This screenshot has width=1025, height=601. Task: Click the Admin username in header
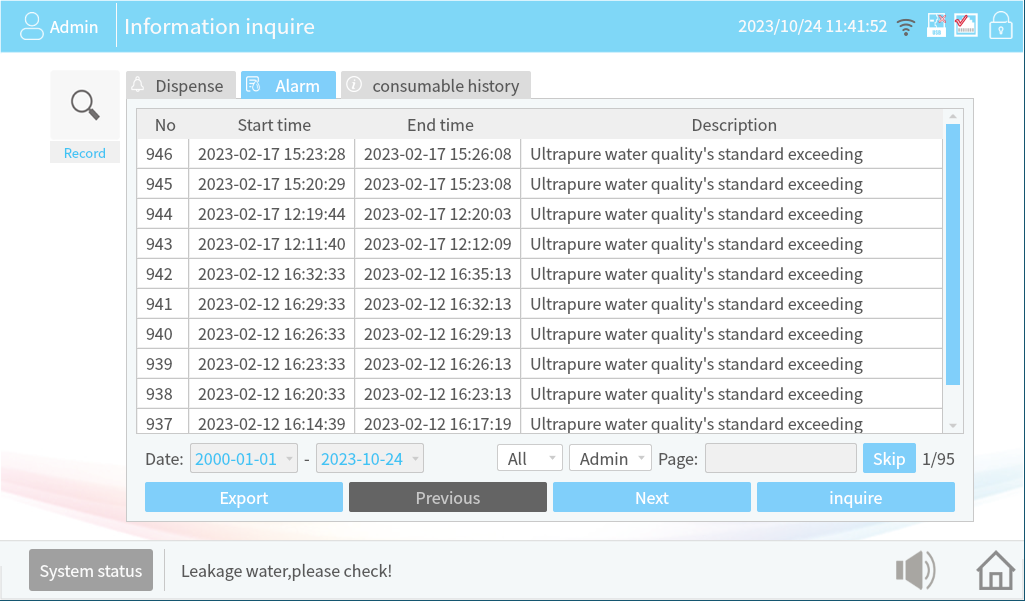pyautogui.click(x=74, y=27)
